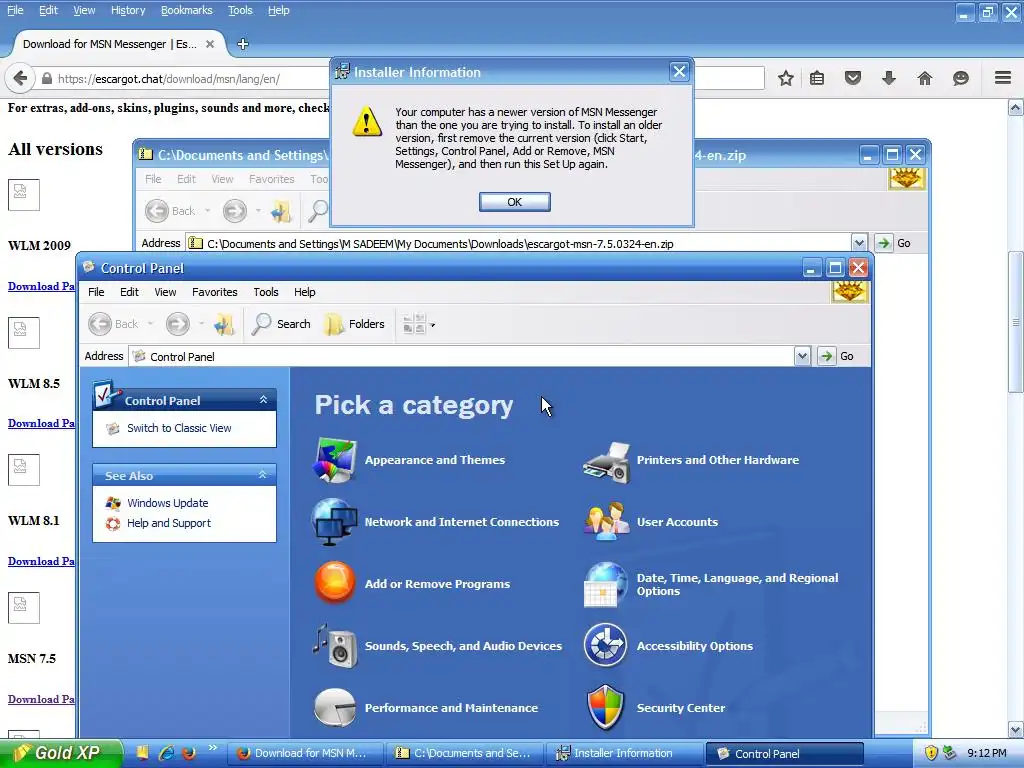Expand quick launch chevron on taskbar
This screenshot has height=768, width=1024.
click(212, 748)
